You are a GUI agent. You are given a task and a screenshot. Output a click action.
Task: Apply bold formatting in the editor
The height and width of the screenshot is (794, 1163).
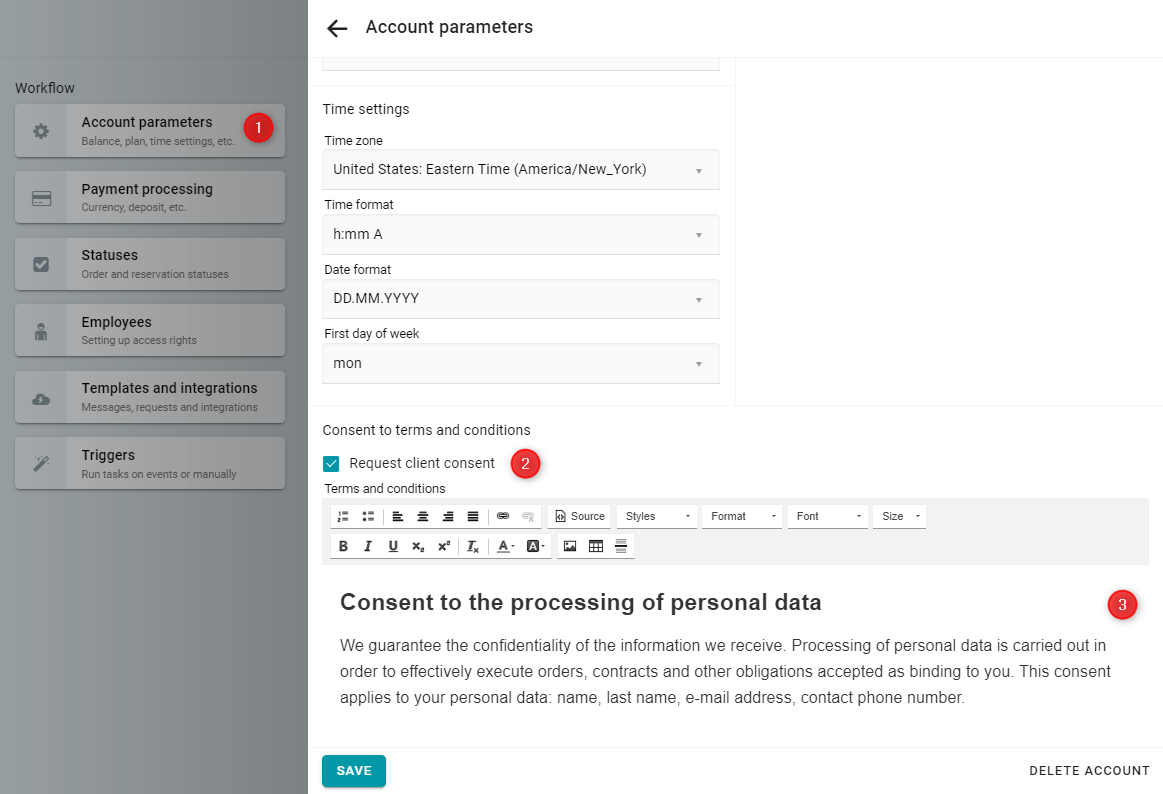pyautogui.click(x=343, y=546)
